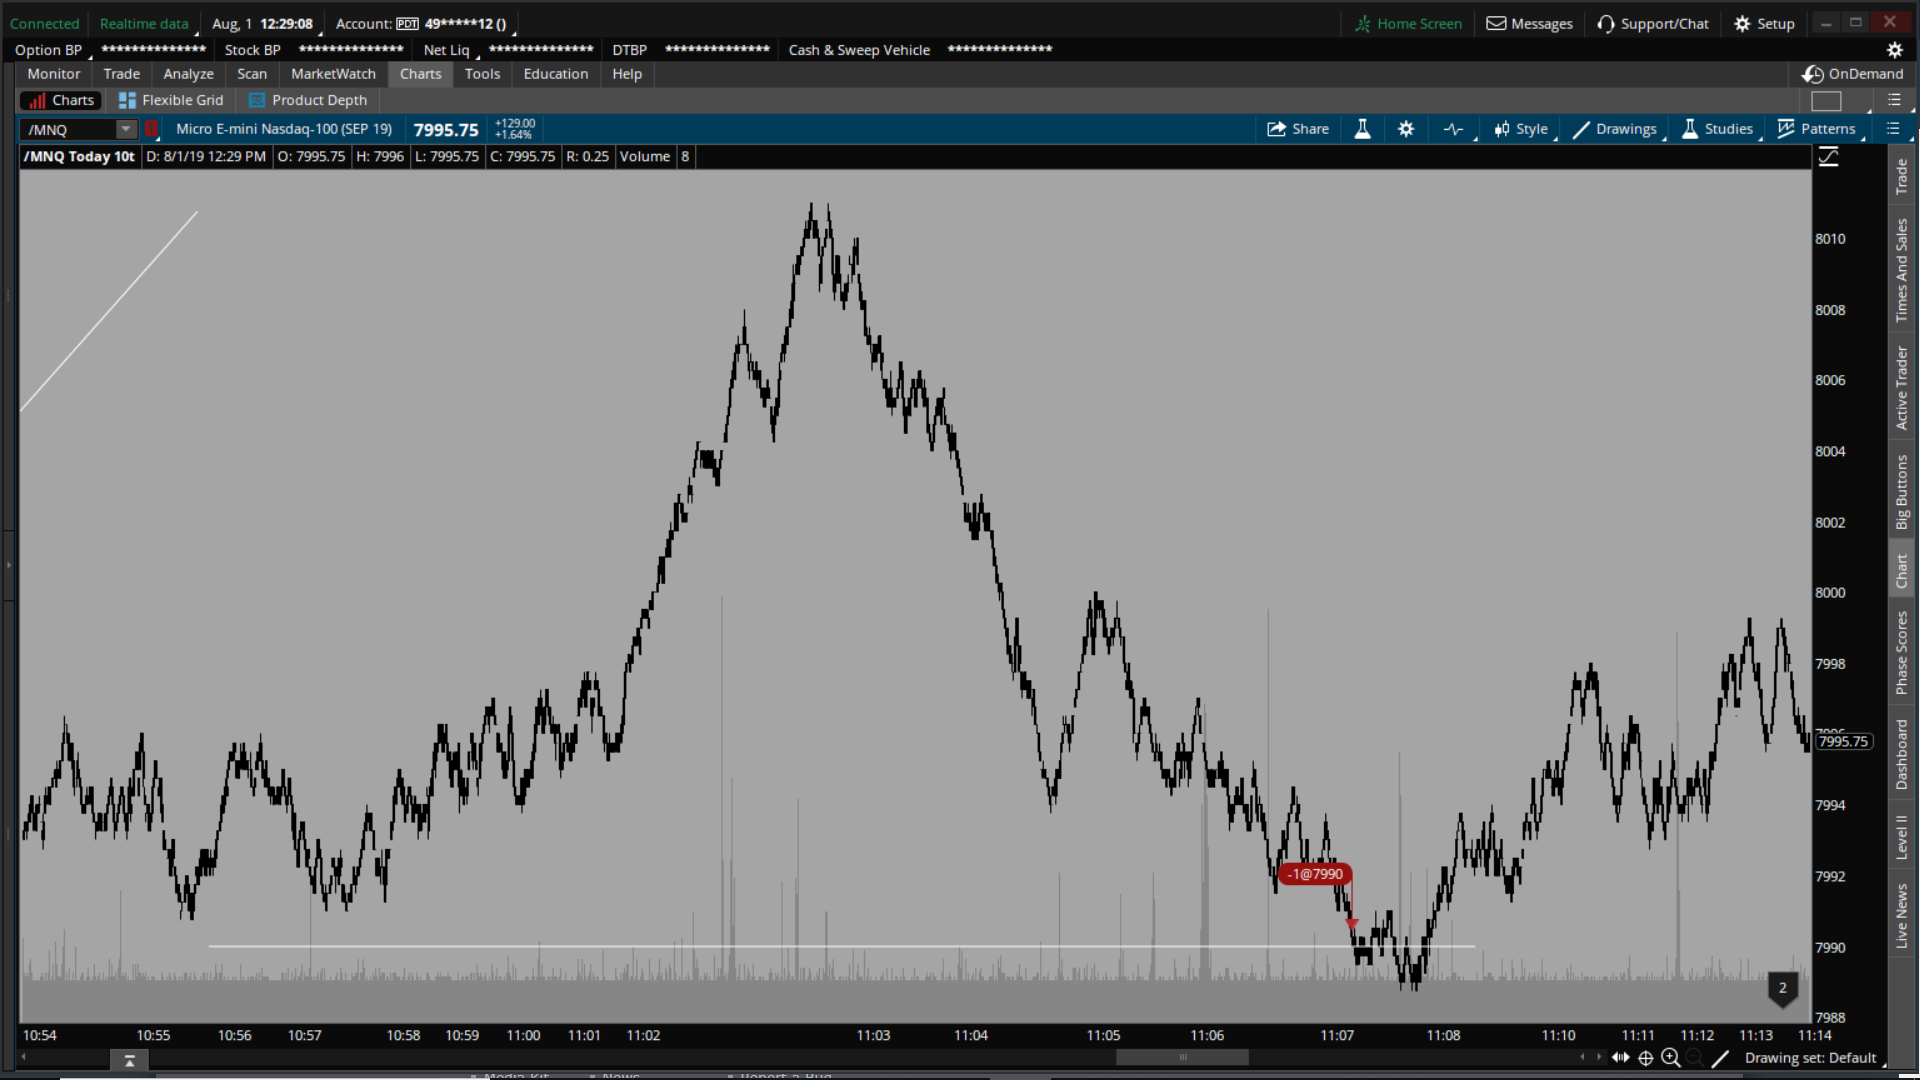Open the Net Liq gadget dropdown
Screen dimensions: 1920x1080
[x=449, y=50]
